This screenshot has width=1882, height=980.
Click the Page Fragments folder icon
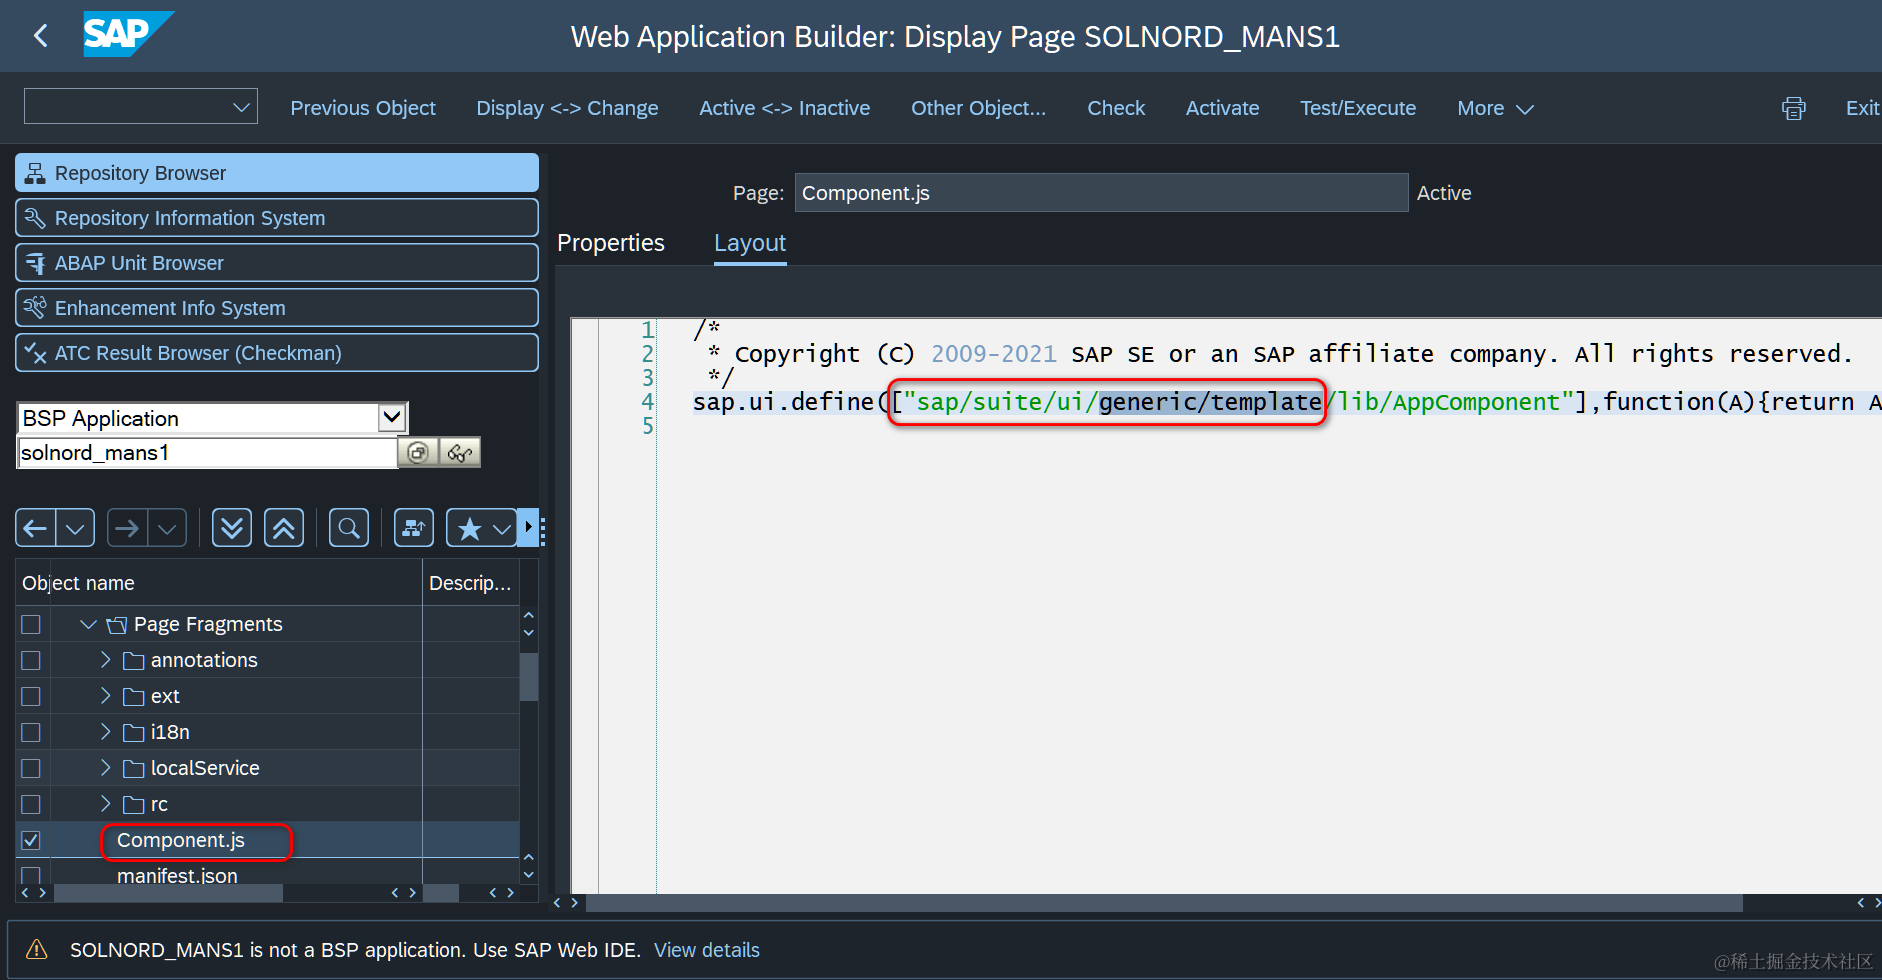[x=117, y=625]
